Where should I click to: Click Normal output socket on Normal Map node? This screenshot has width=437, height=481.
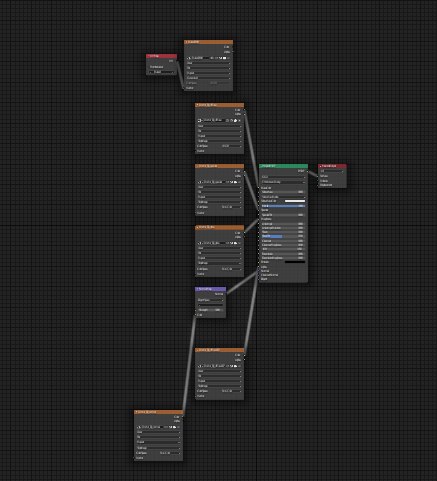(226, 294)
